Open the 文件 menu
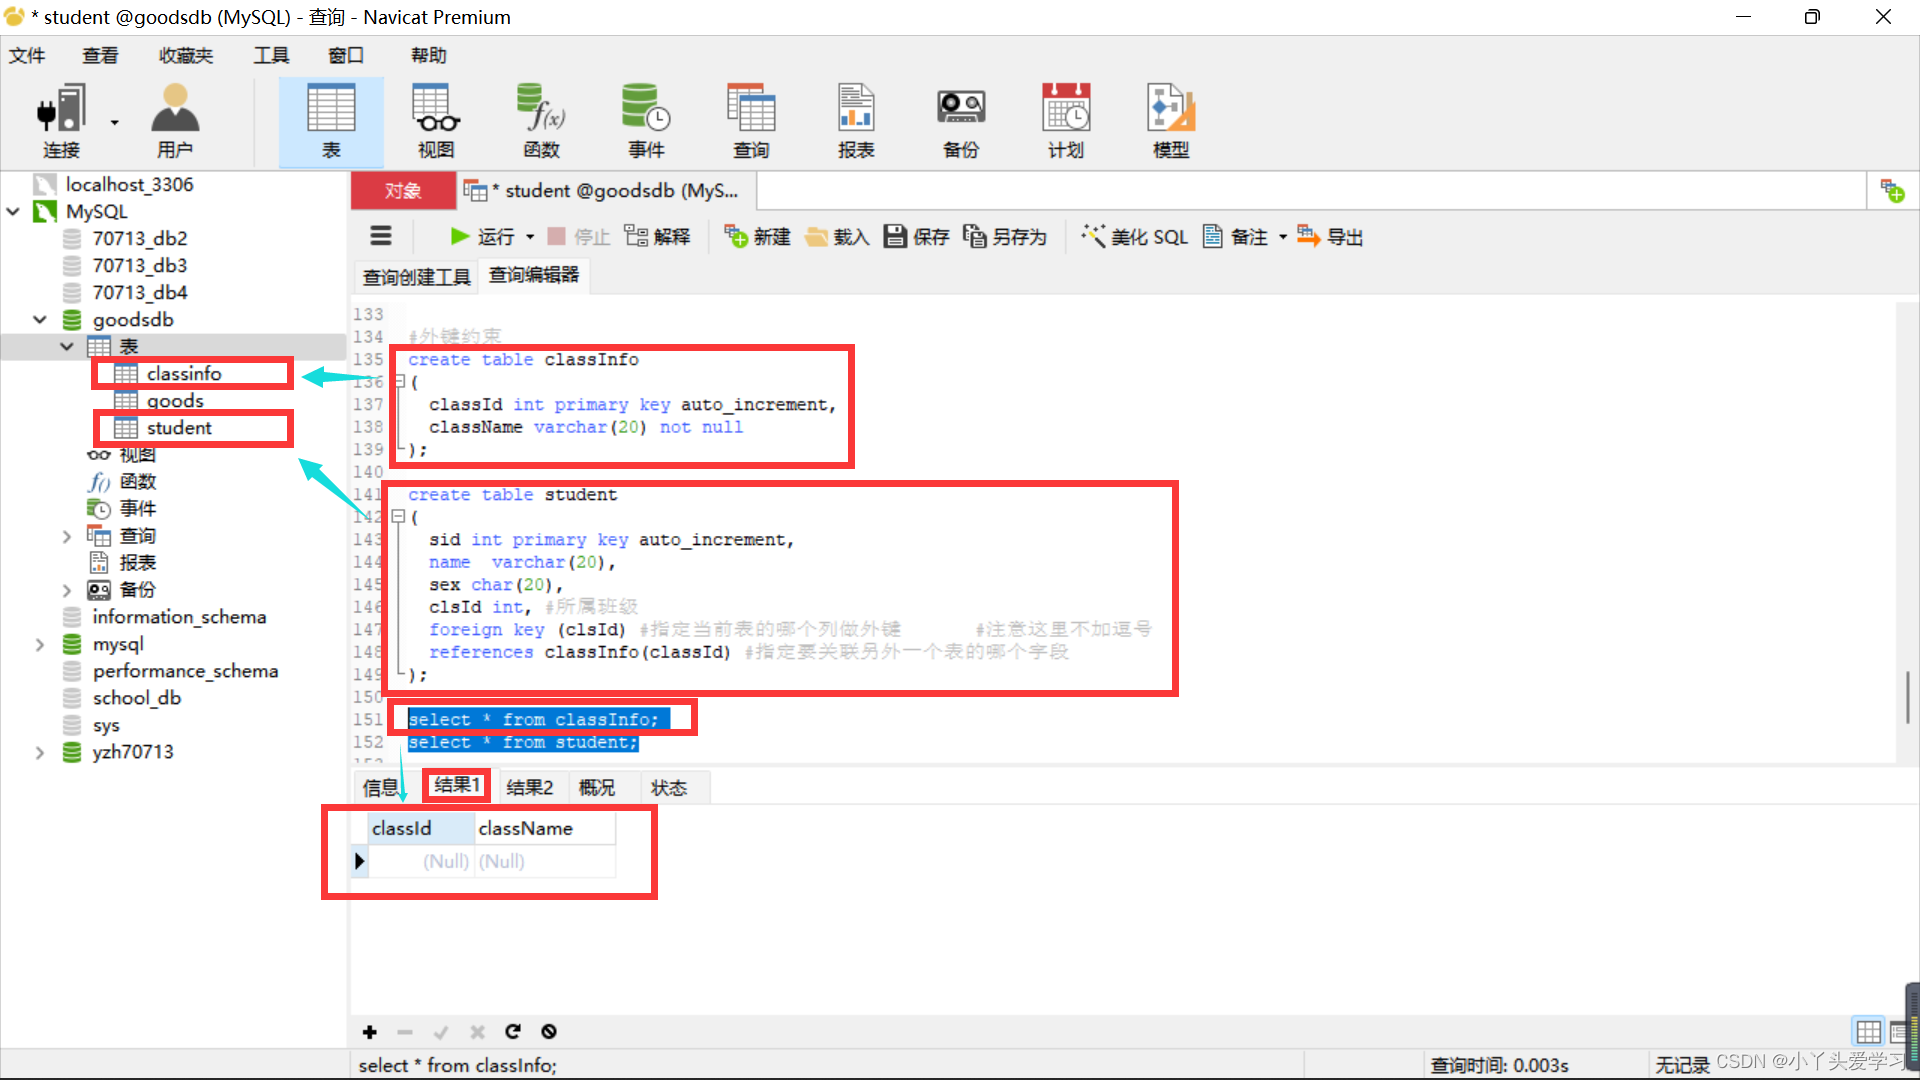The width and height of the screenshot is (1920, 1080). pos(27,55)
